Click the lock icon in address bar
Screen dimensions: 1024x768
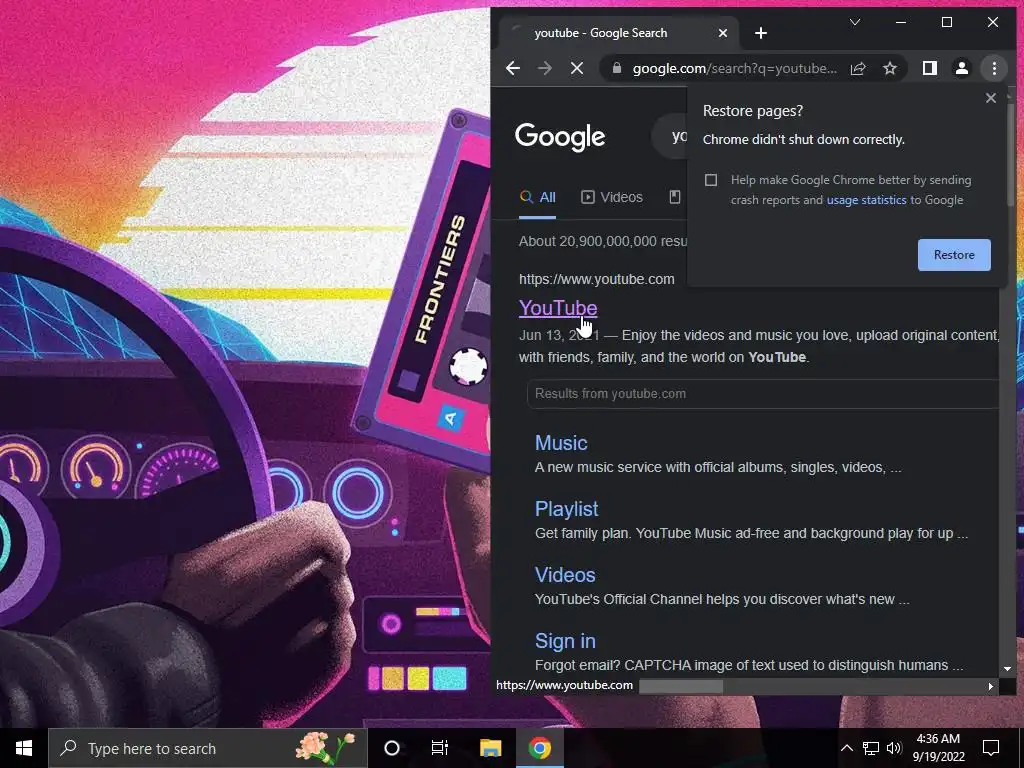coord(616,68)
